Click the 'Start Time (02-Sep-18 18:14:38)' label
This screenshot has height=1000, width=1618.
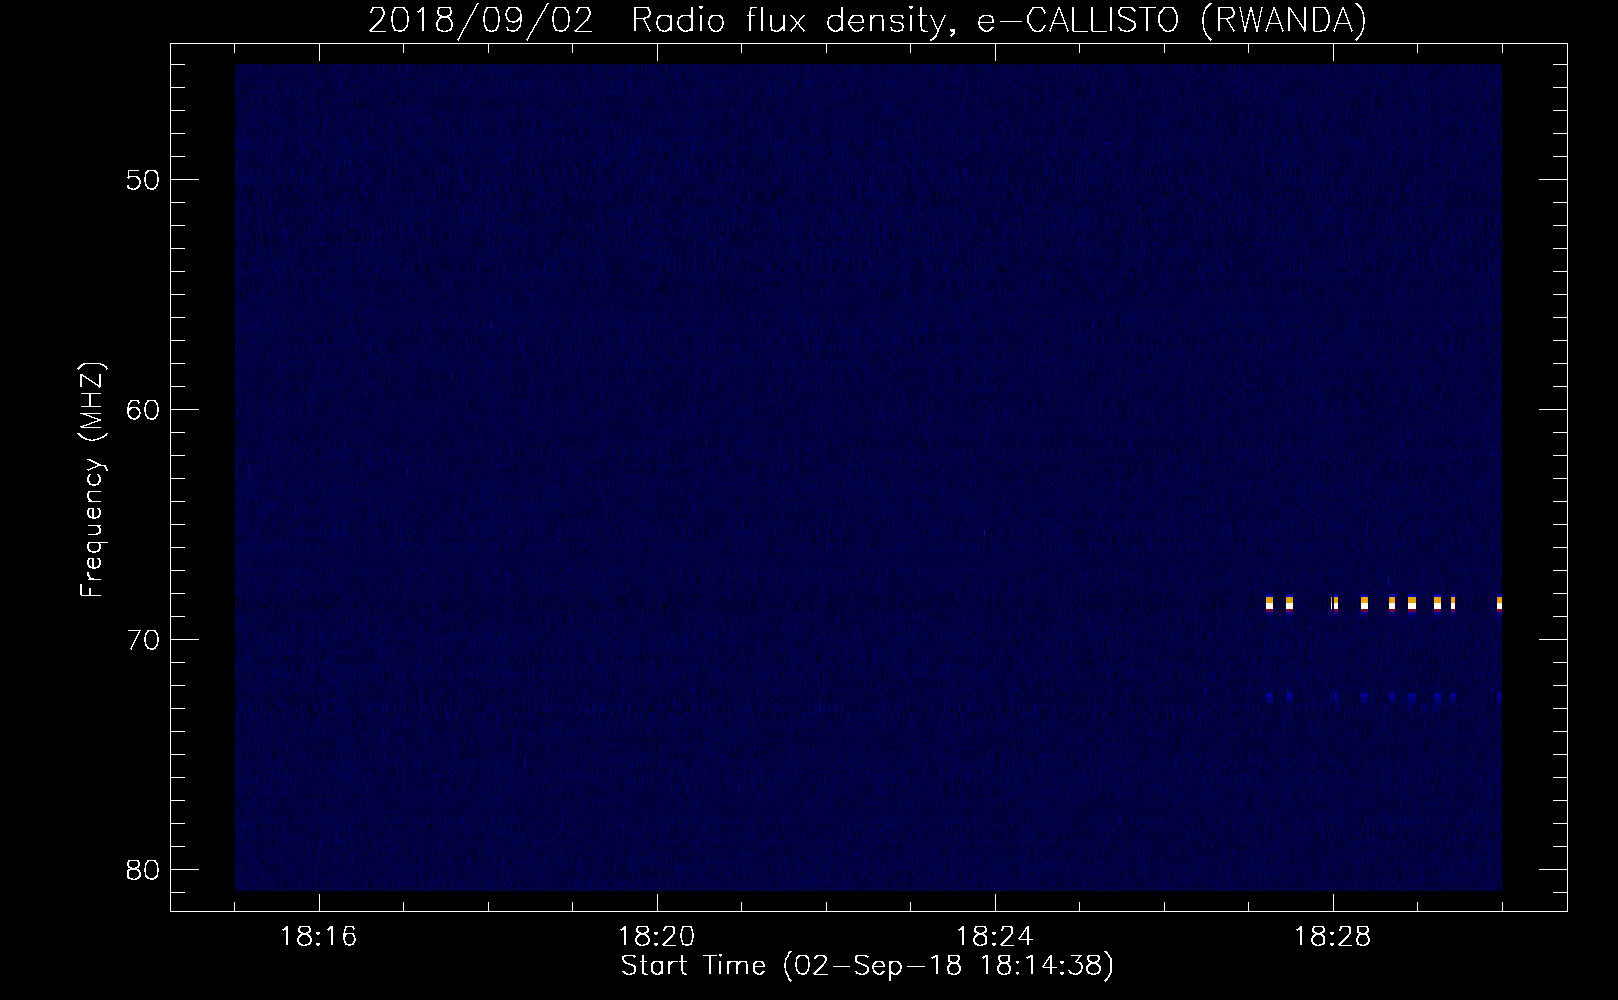click(x=867, y=966)
